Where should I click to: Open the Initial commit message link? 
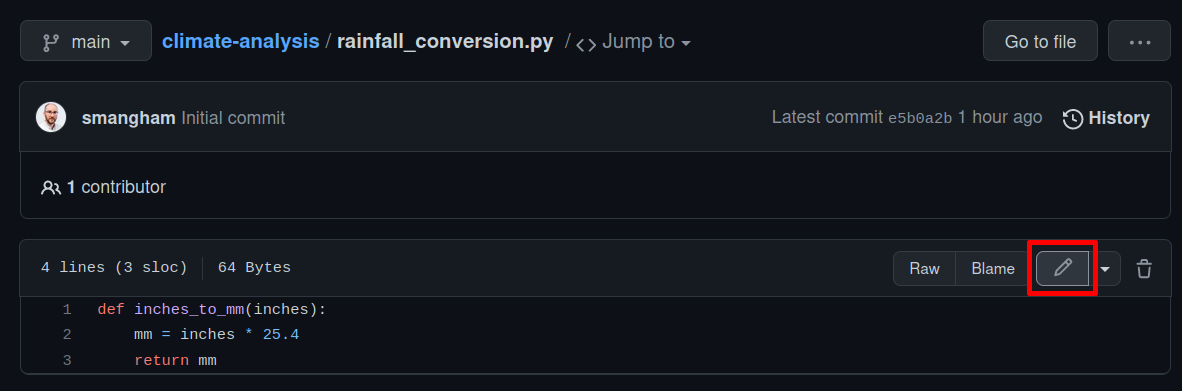(x=233, y=118)
